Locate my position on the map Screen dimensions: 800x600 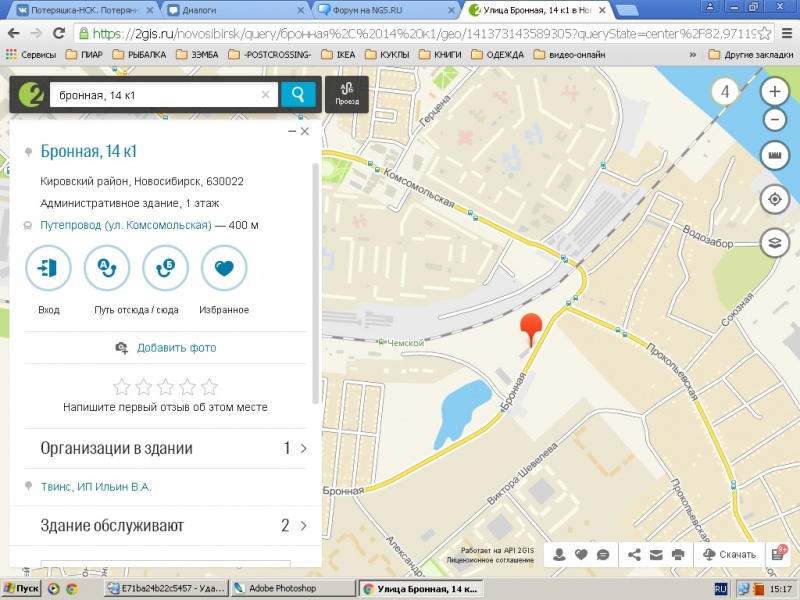(x=774, y=199)
